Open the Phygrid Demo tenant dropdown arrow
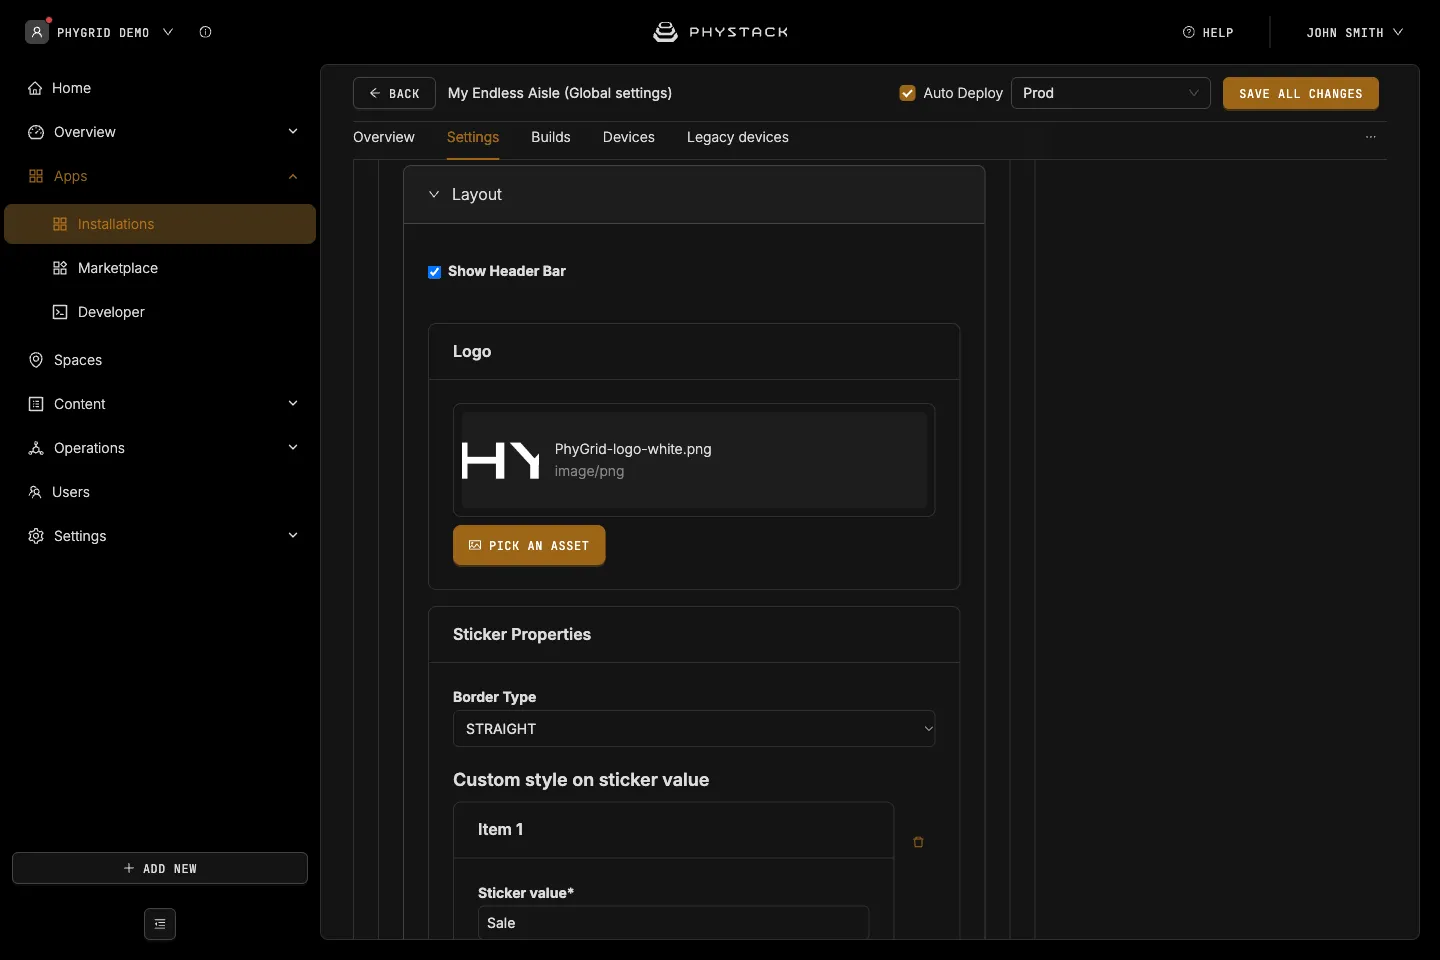 click(x=168, y=32)
